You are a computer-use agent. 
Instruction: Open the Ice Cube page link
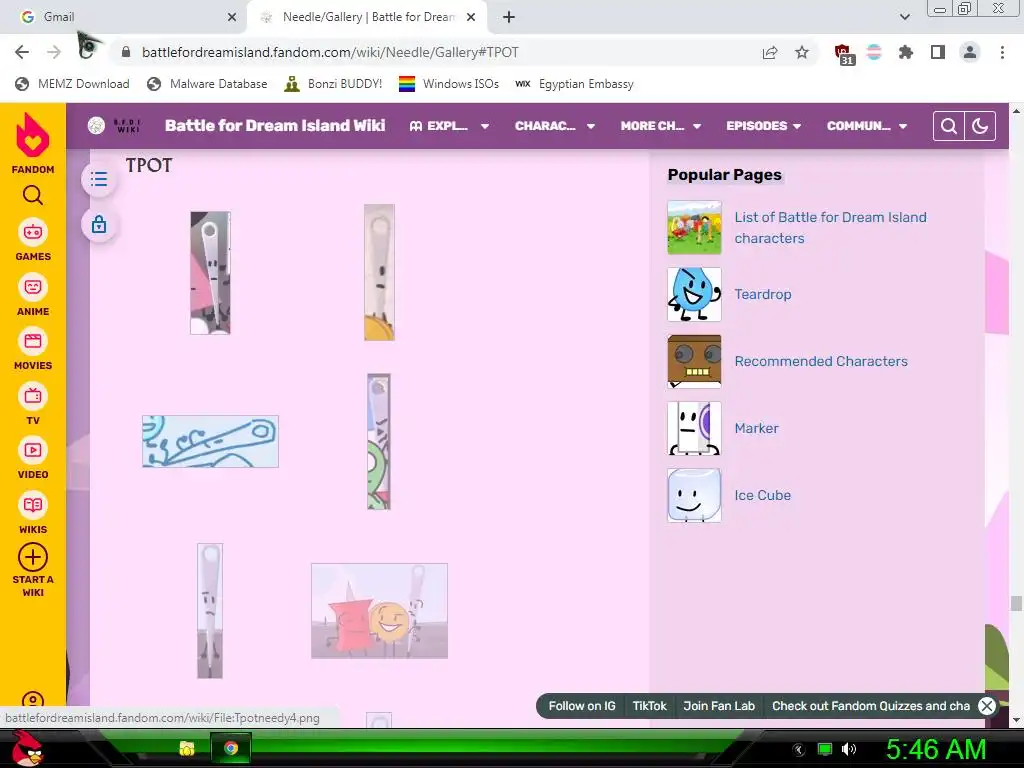(x=762, y=495)
